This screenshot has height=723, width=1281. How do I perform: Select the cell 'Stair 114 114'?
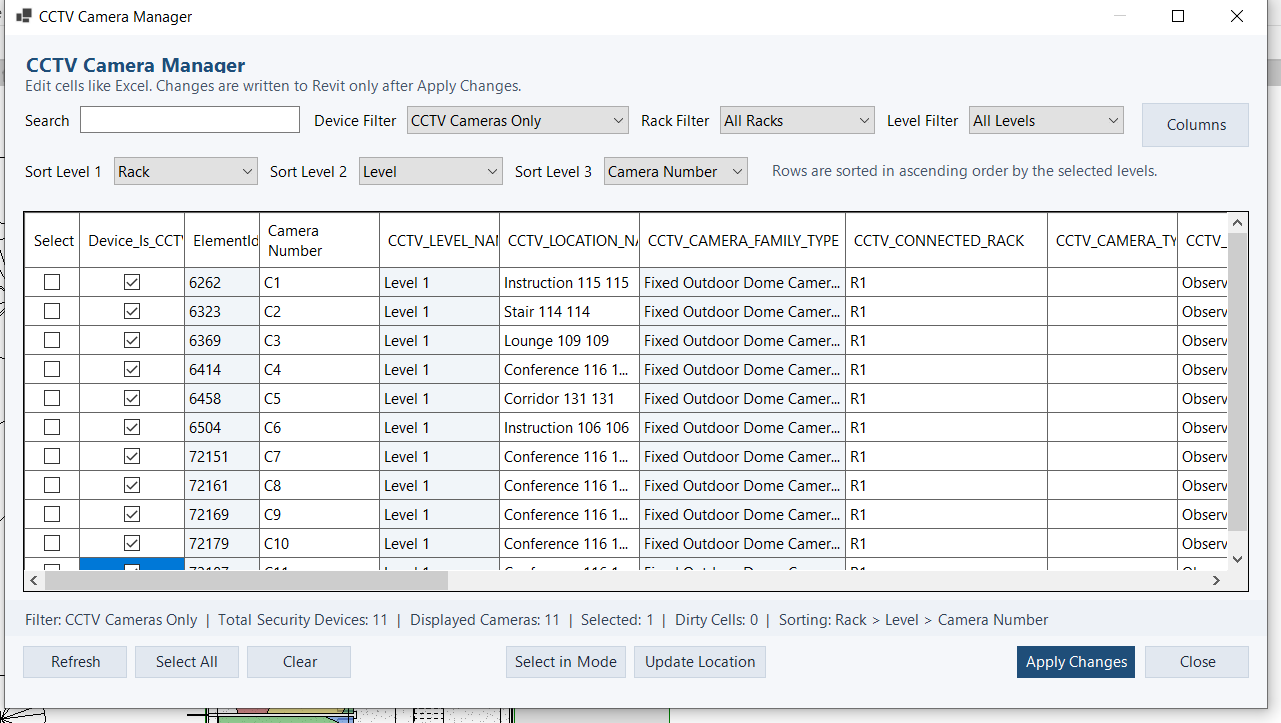[x=569, y=311]
